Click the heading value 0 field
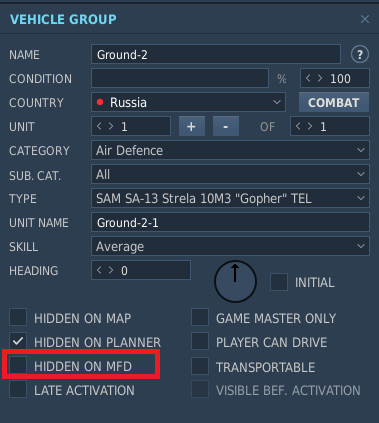Viewport: 379px width, 423px height. 141,270
